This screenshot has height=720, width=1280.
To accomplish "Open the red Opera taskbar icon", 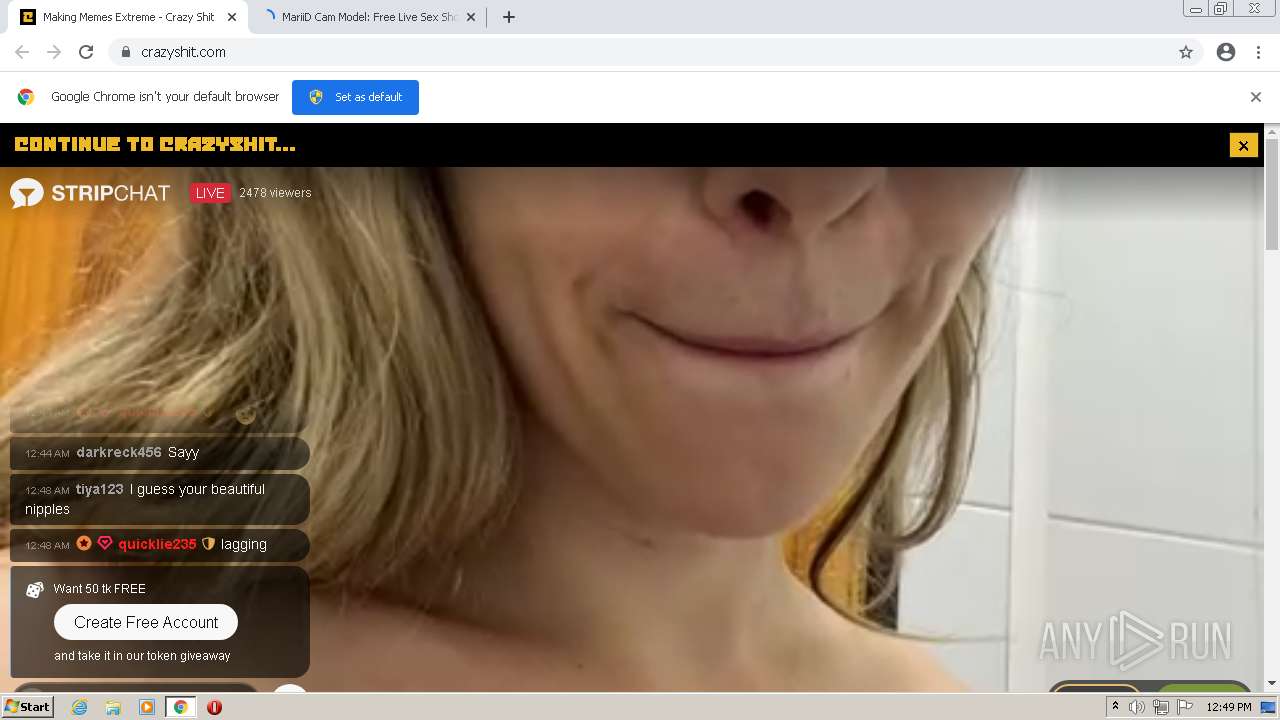I will pyautogui.click(x=214, y=707).
